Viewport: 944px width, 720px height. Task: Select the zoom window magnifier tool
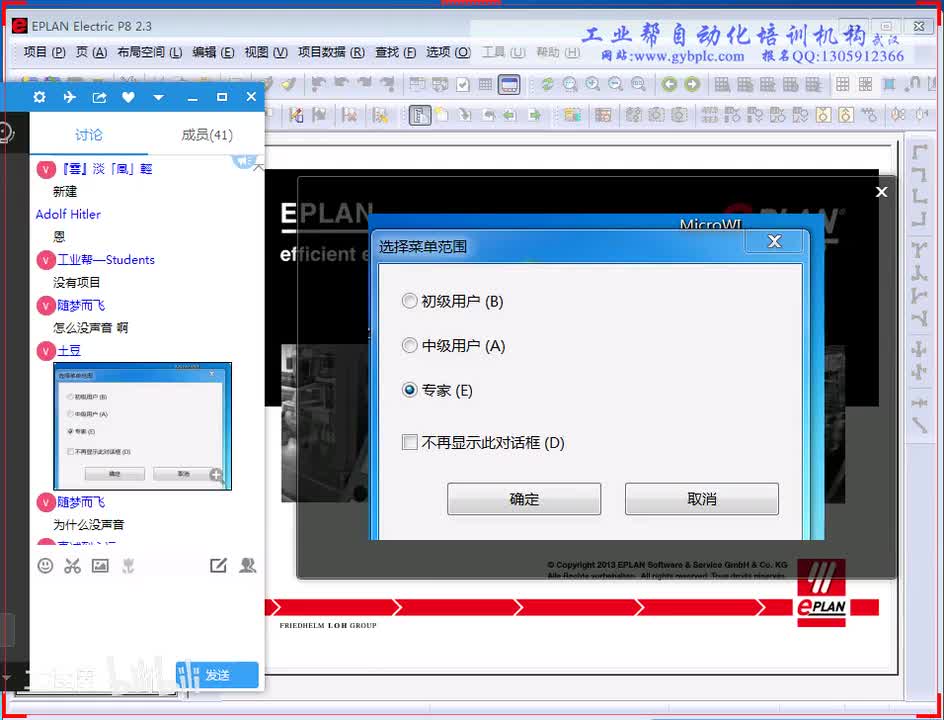pyautogui.click(x=570, y=84)
